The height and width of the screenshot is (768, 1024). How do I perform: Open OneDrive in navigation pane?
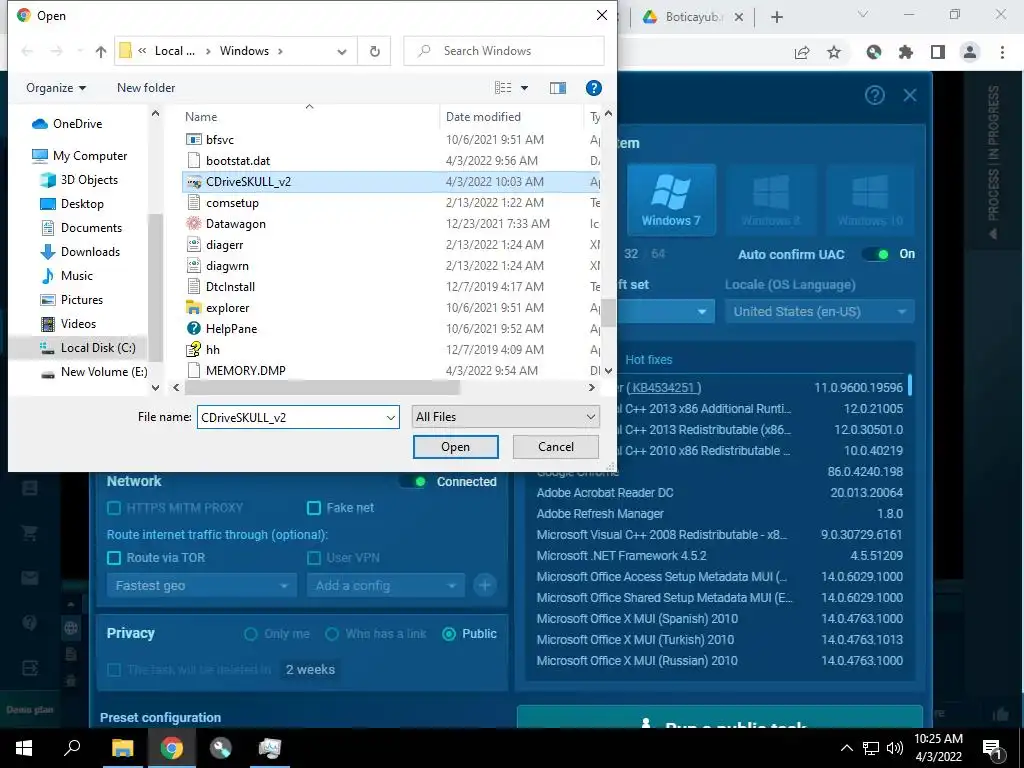click(67, 123)
